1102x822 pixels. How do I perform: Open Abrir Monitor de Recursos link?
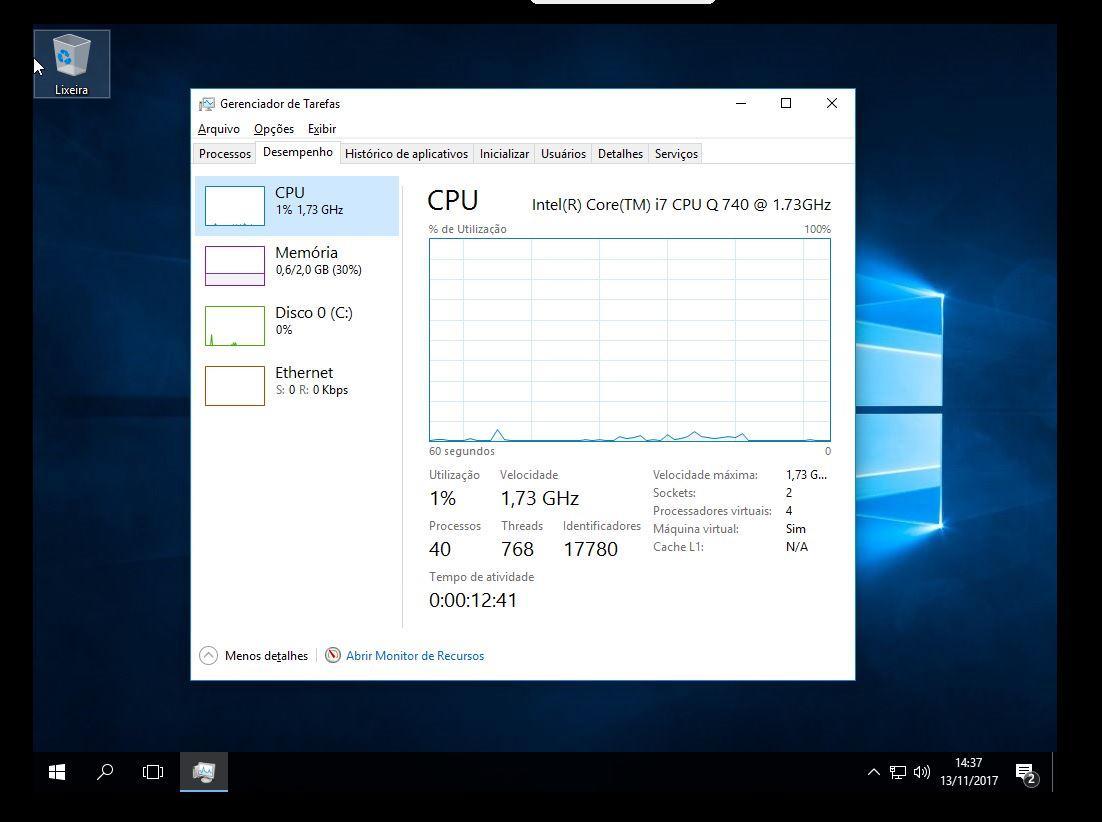pyautogui.click(x=415, y=655)
